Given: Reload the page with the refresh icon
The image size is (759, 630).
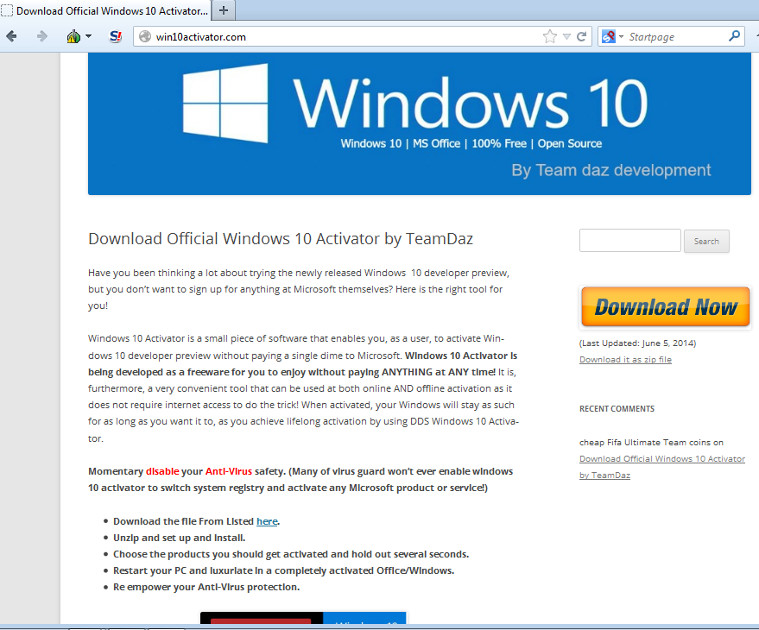Looking at the screenshot, I should (x=582, y=36).
